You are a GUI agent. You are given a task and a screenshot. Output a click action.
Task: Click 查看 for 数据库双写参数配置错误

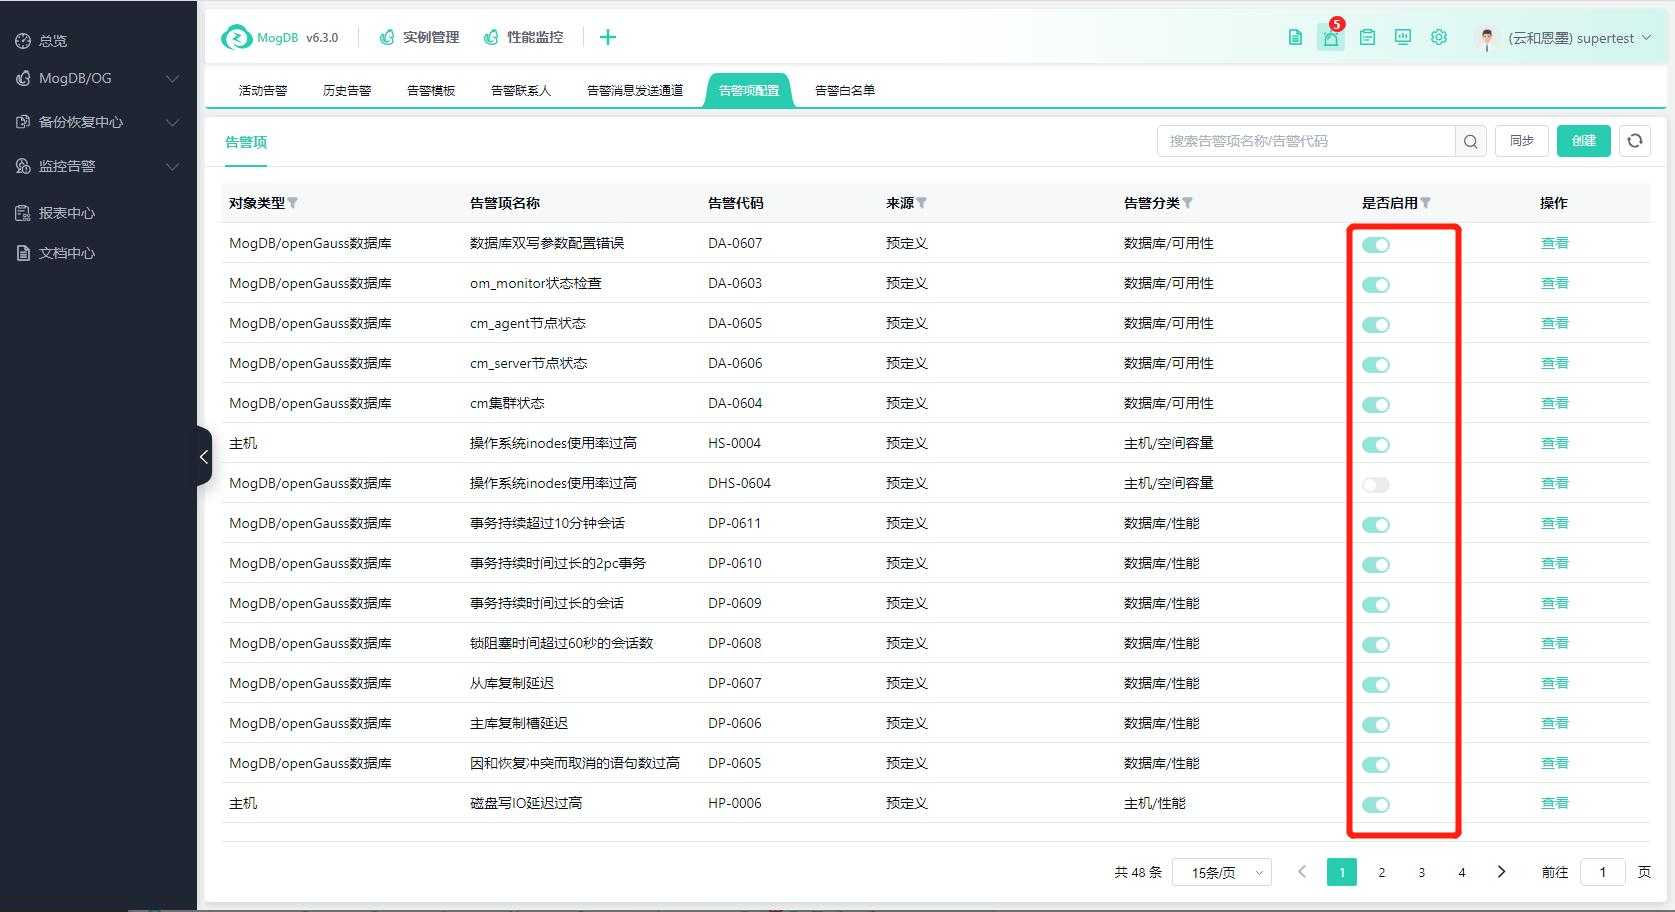(1555, 243)
